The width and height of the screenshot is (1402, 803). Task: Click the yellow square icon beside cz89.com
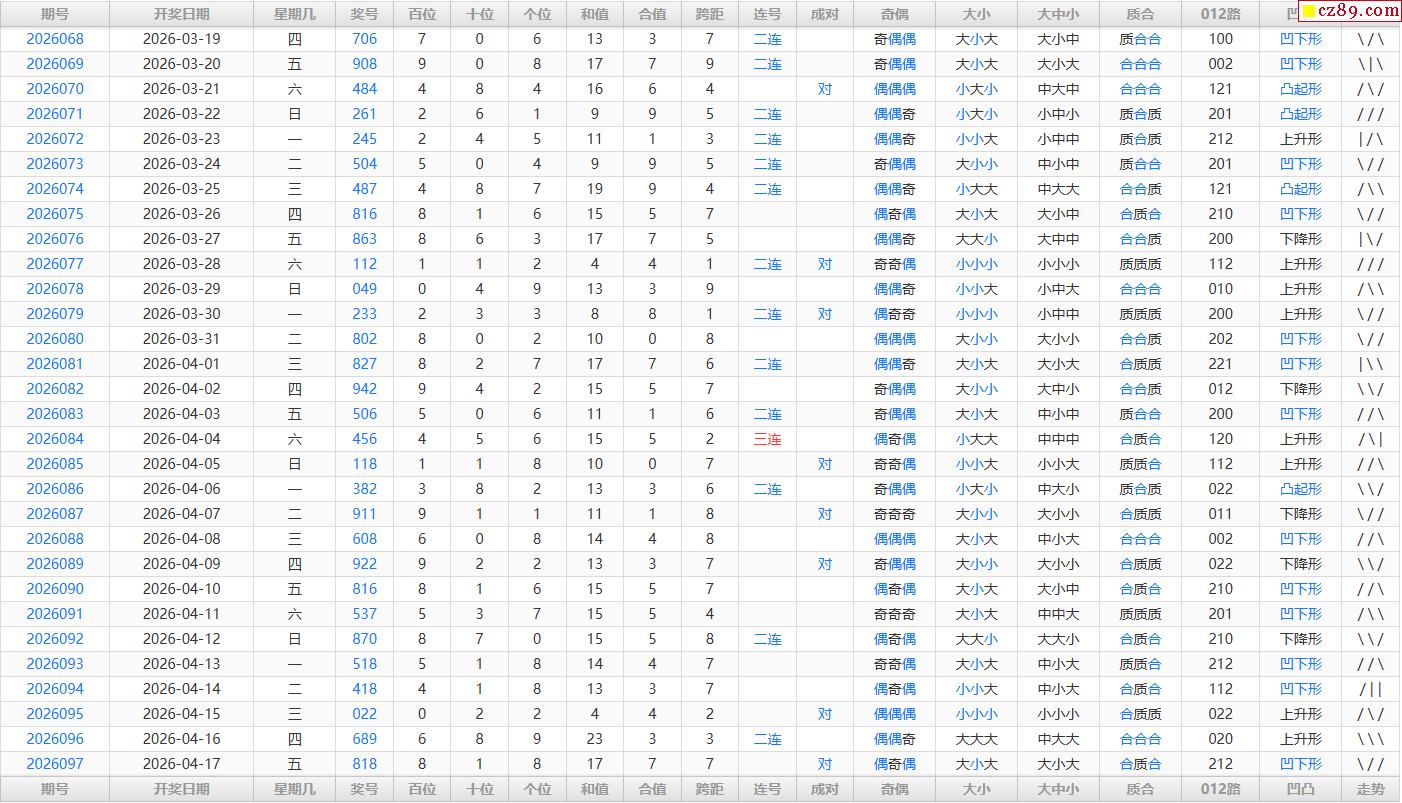click(1308, 12)
